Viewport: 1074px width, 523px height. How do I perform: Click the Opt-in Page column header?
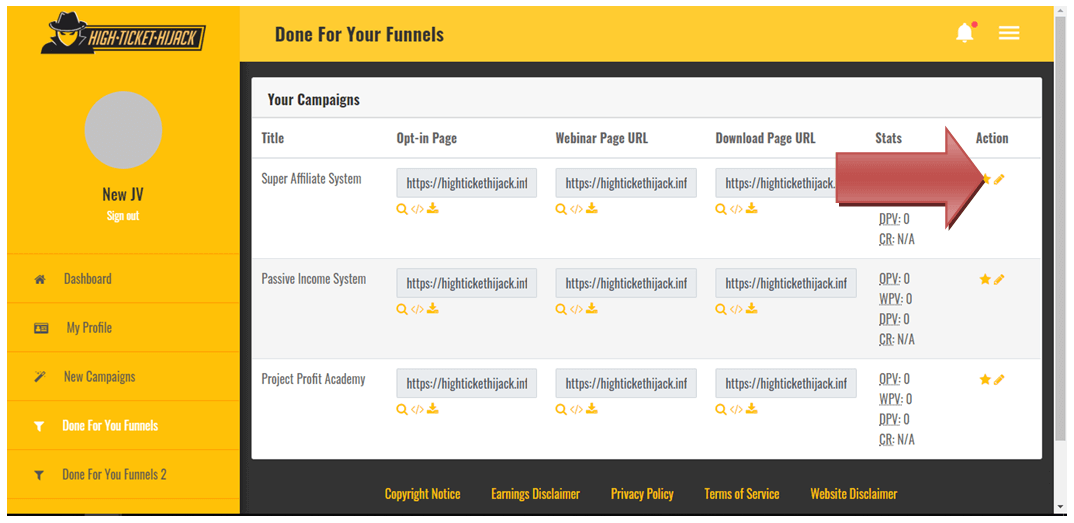(x=426, y=138)
